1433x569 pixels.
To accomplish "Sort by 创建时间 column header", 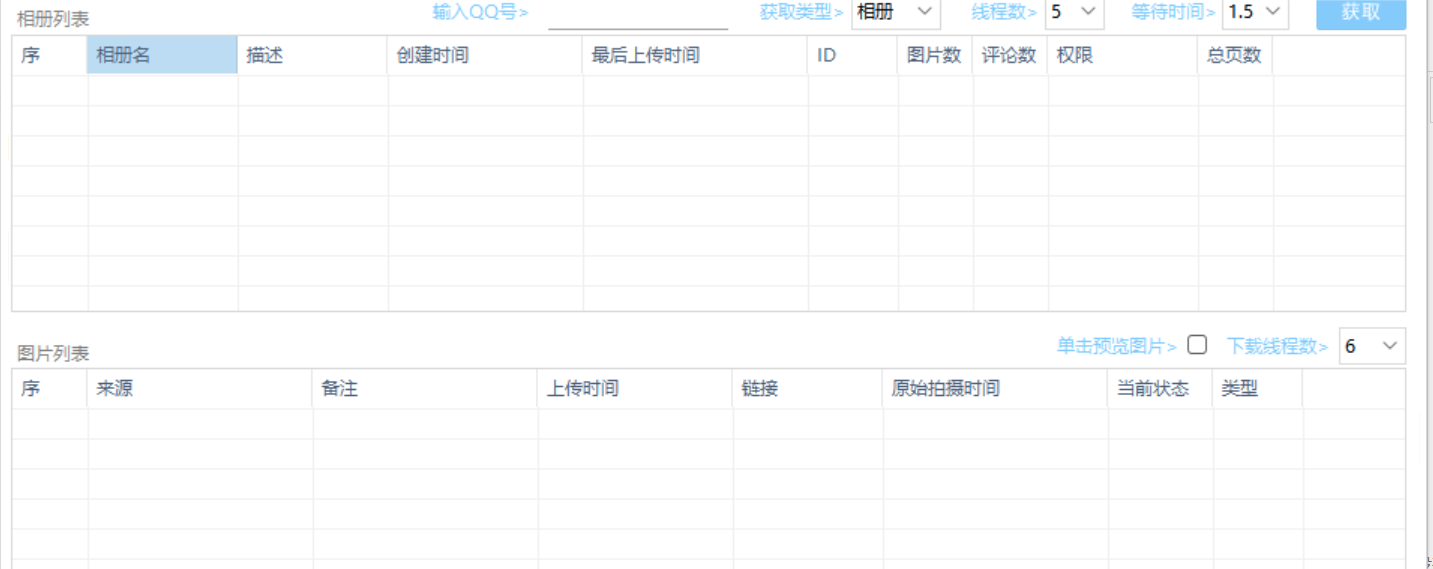I will tap(484, 56).
